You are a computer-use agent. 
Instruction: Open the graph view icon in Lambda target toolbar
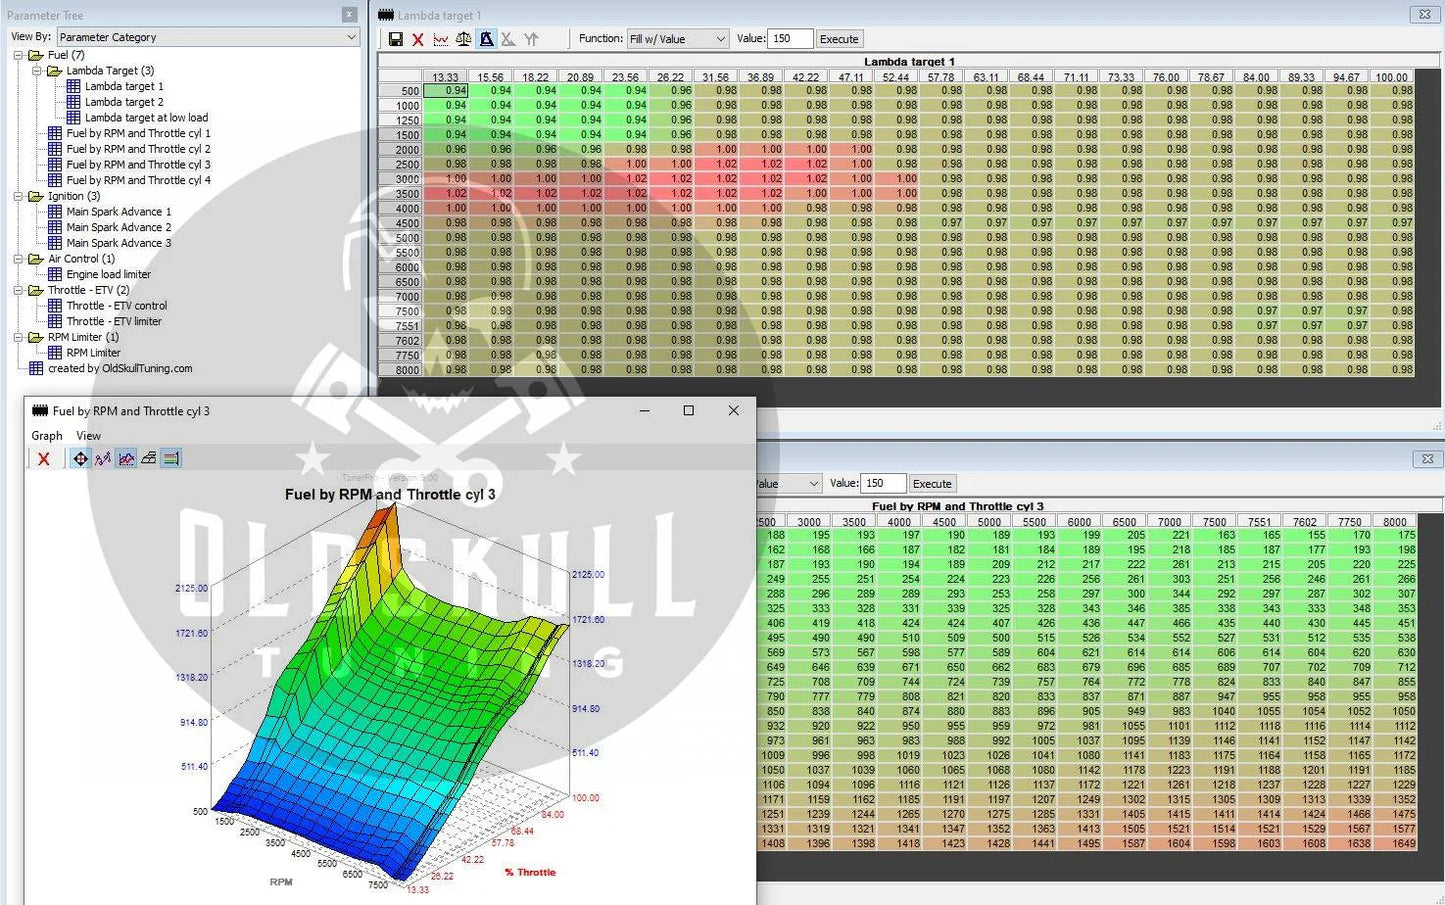(441, 39)
